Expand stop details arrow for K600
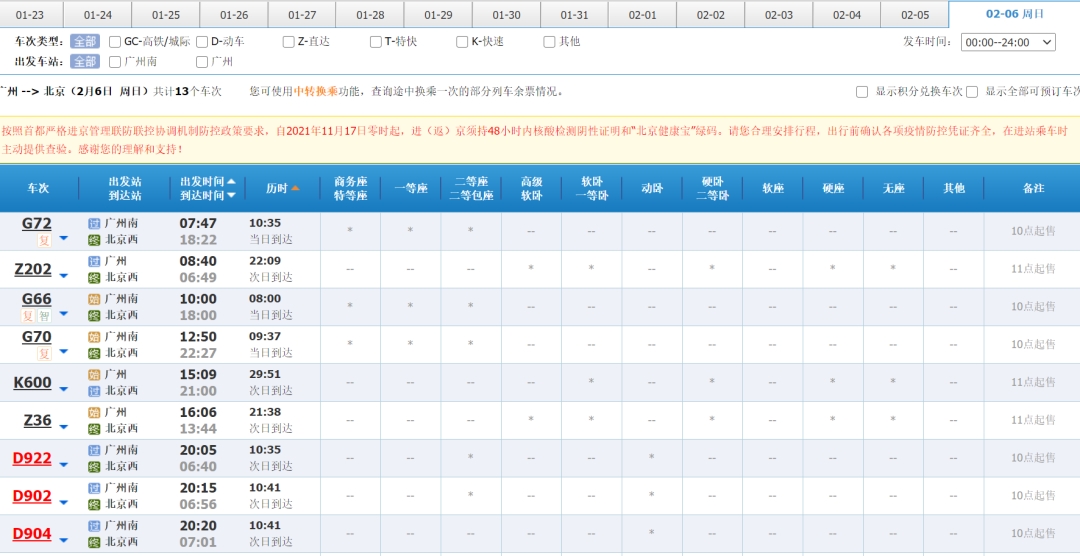1080x556 pixels. [64, 388]
